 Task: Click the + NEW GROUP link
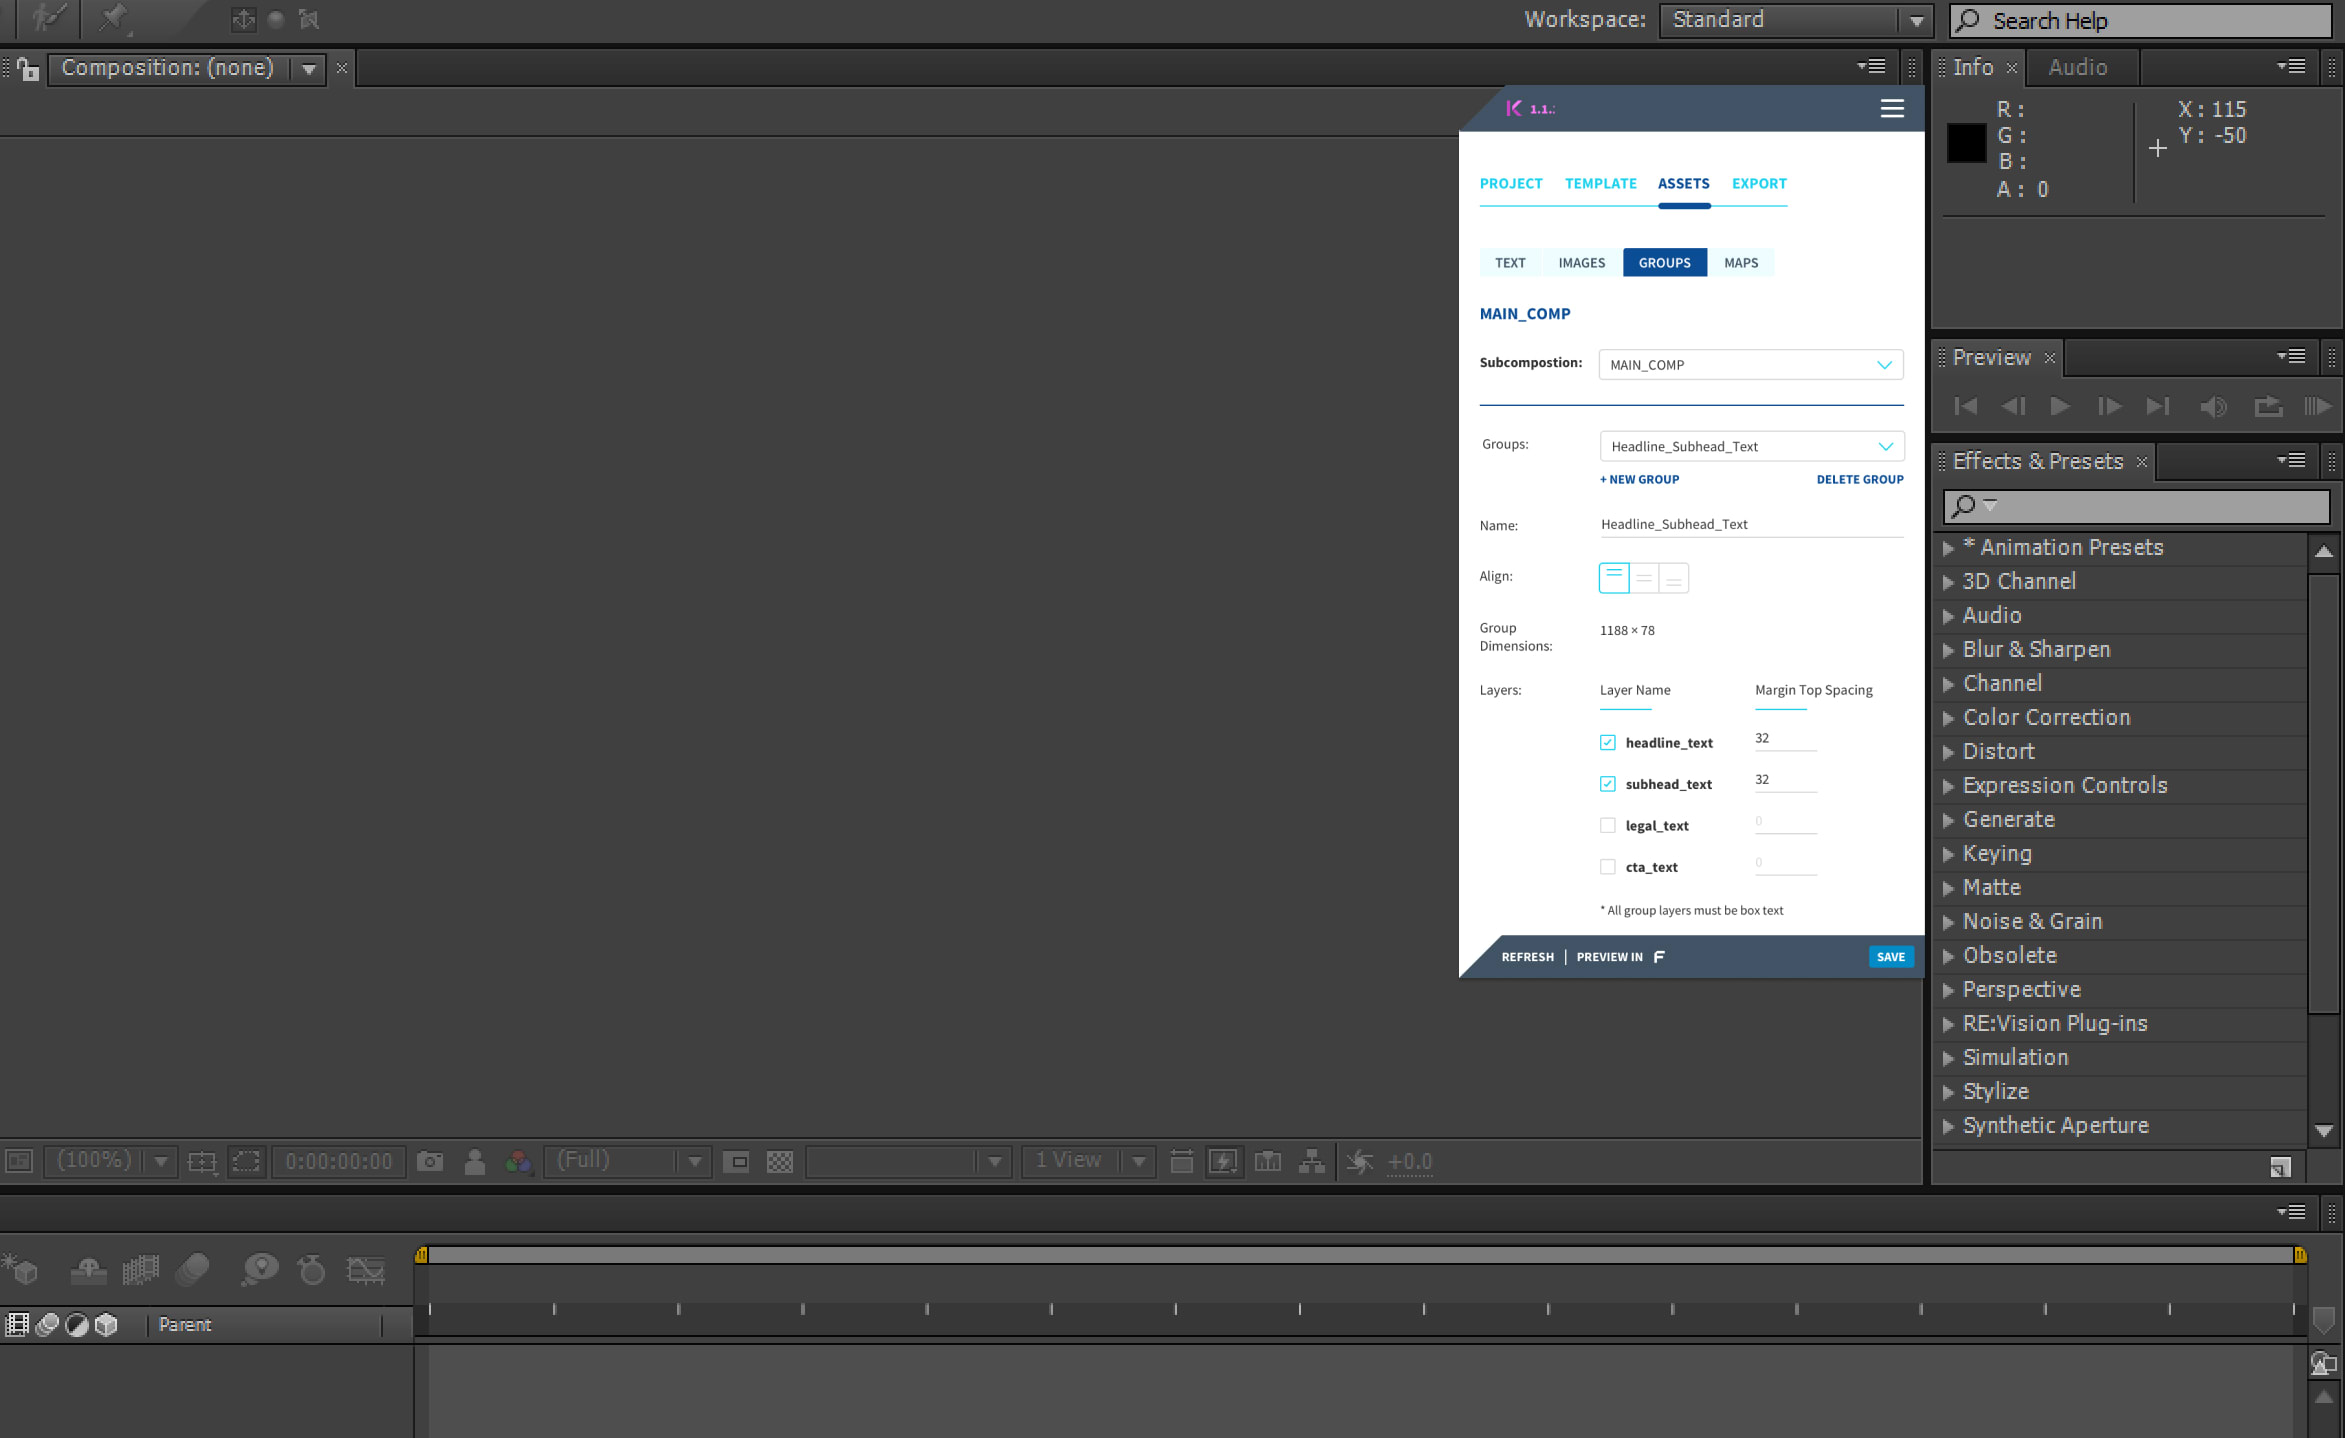[x=1639, y=480]
